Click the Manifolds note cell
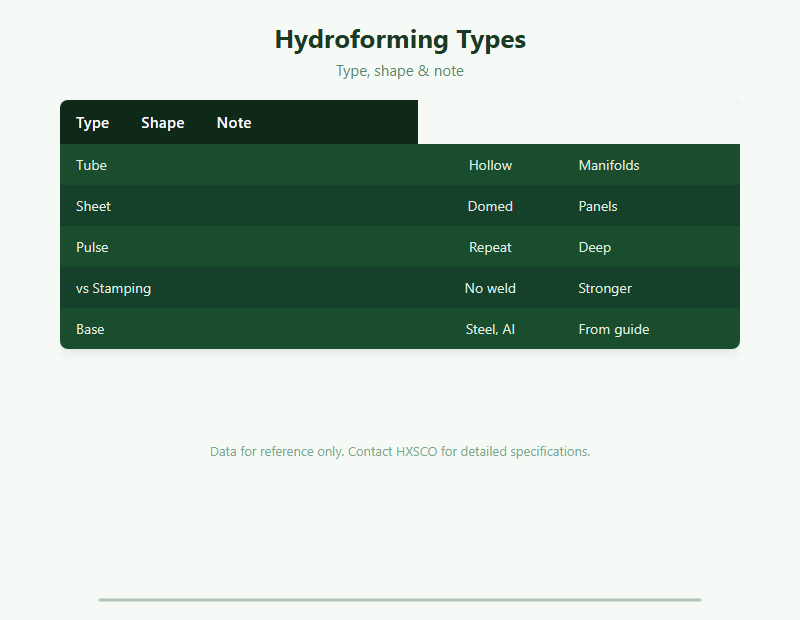Viewport: 800px width, 620px height. click(609, 165)
